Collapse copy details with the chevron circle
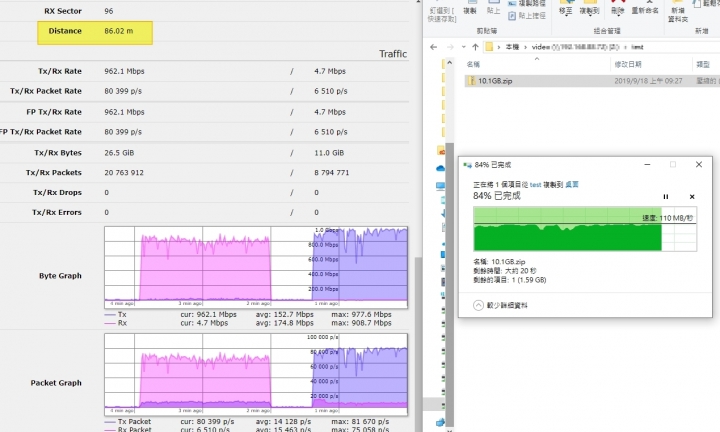 [x=478, y=305]
